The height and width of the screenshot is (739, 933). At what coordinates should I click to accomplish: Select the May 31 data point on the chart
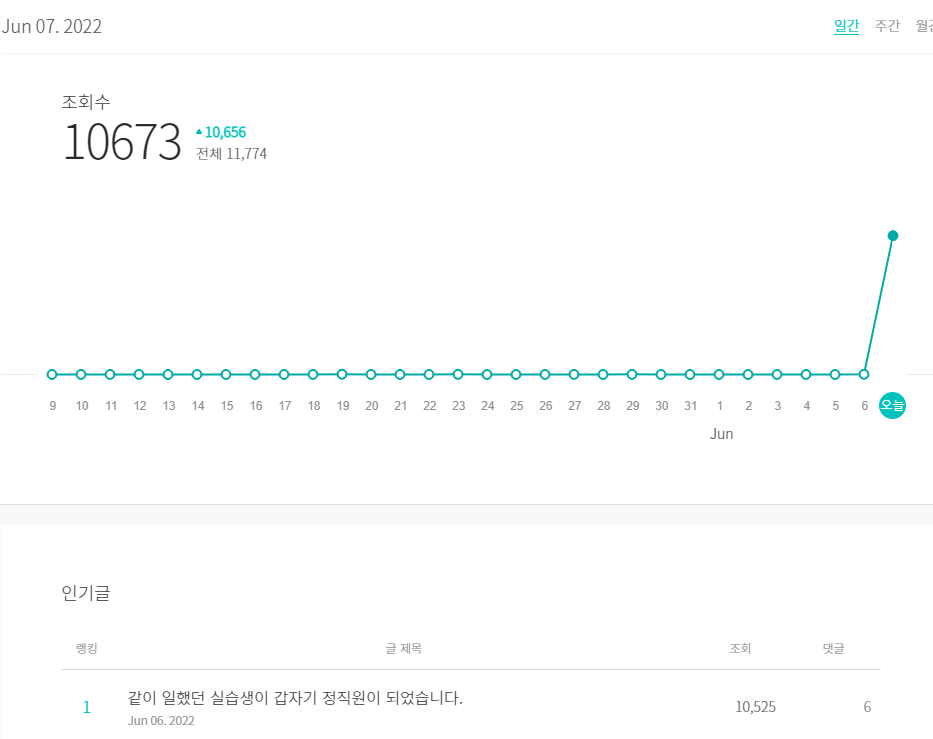click(689, 374)
